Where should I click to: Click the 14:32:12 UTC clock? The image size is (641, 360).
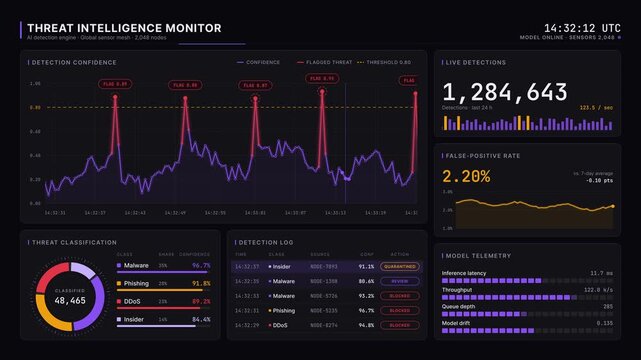coord(582,28)
